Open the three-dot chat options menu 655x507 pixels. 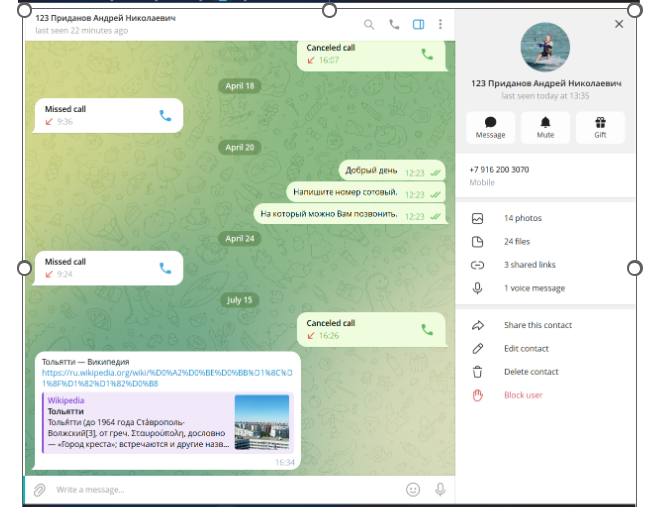pyautogui.click(x=440, y=24)
